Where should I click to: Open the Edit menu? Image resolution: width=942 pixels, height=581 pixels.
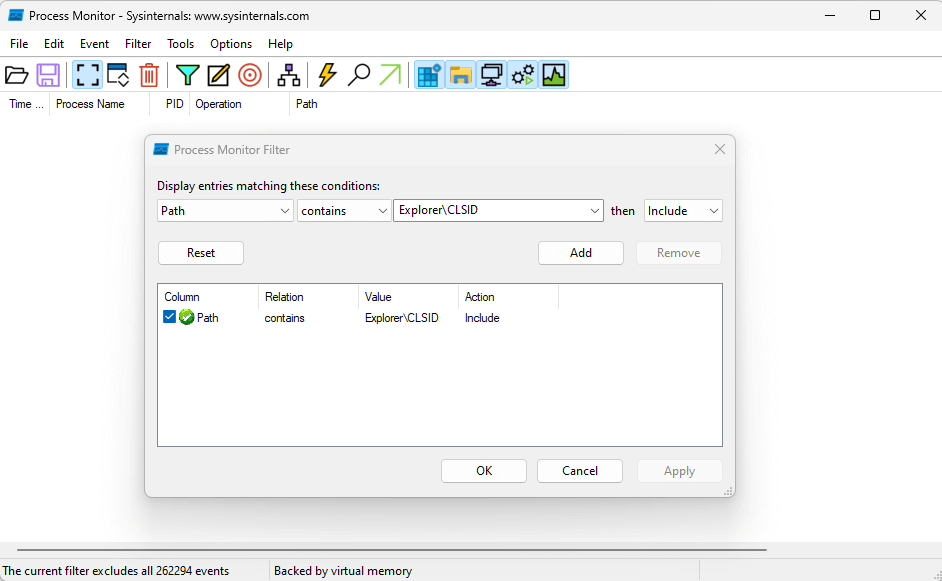tap(53, 44)
